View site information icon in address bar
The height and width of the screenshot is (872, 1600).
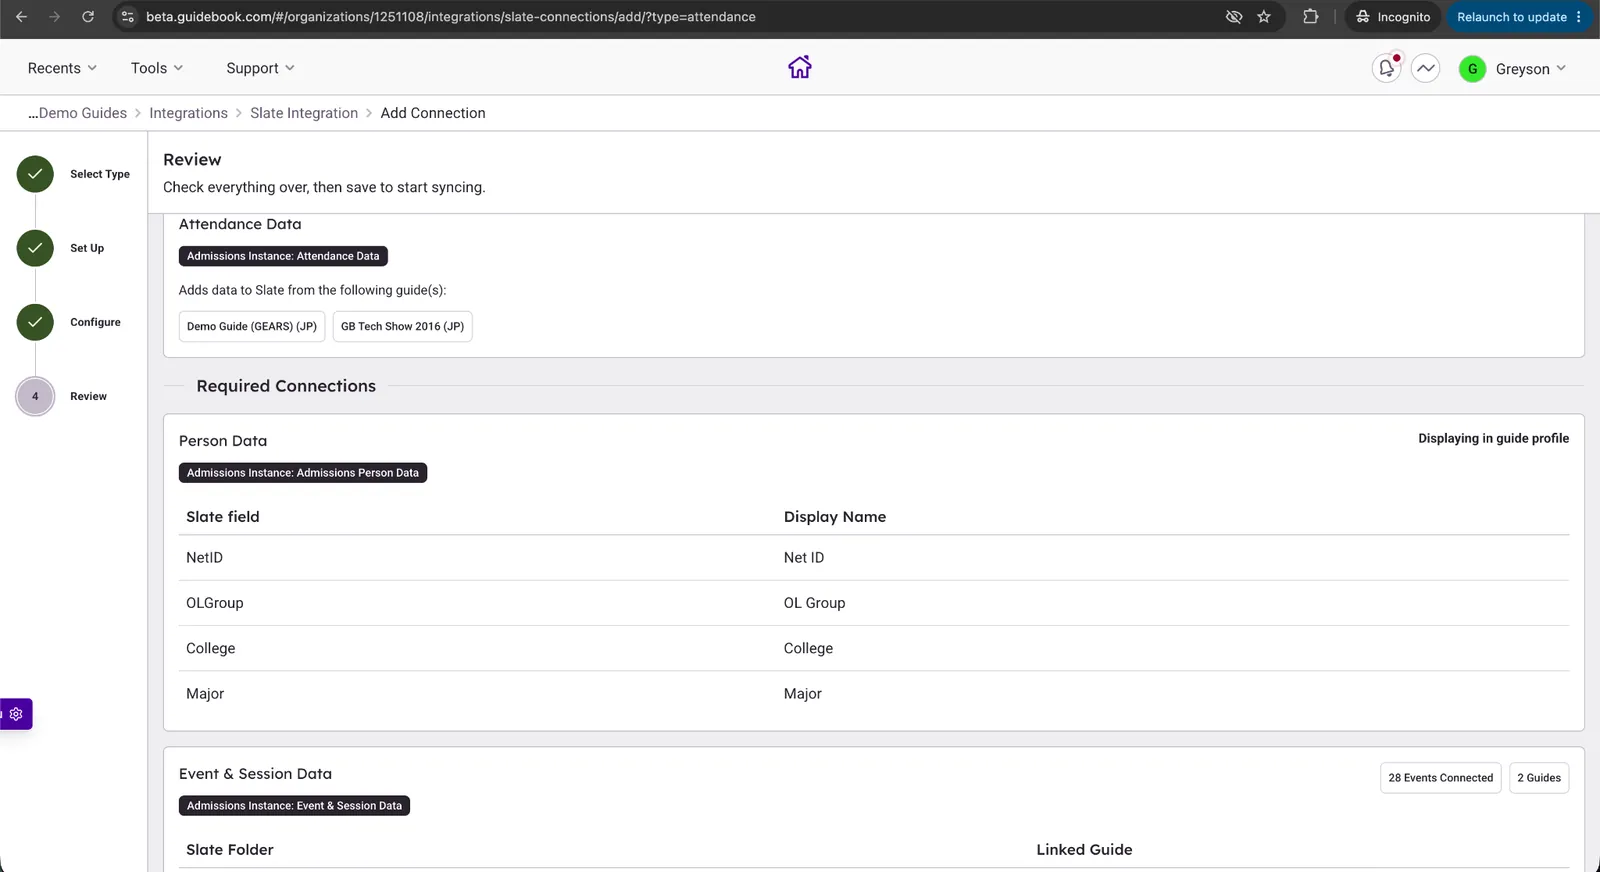[128, 17]
